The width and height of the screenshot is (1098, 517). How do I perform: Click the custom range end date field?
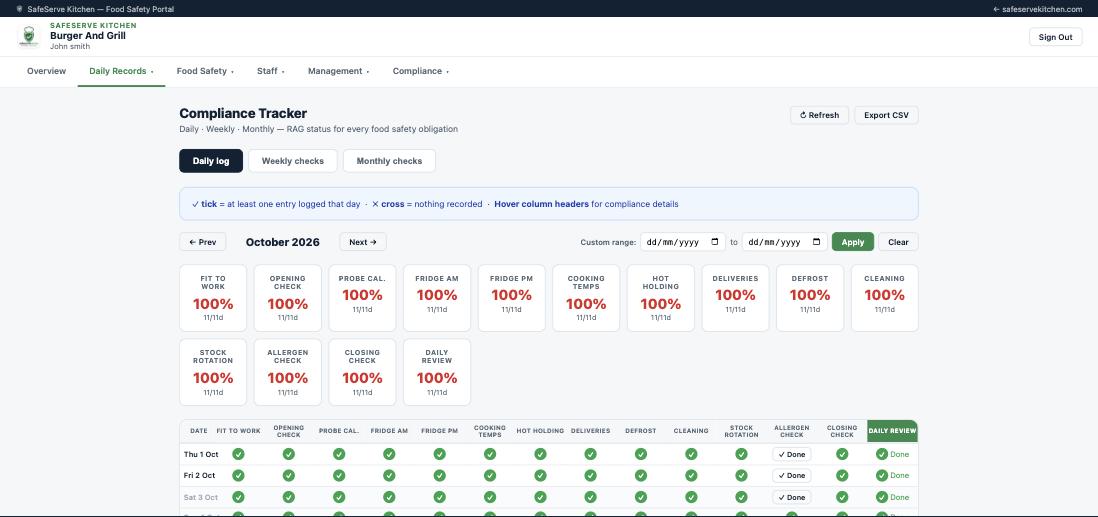tap(784, 242)
